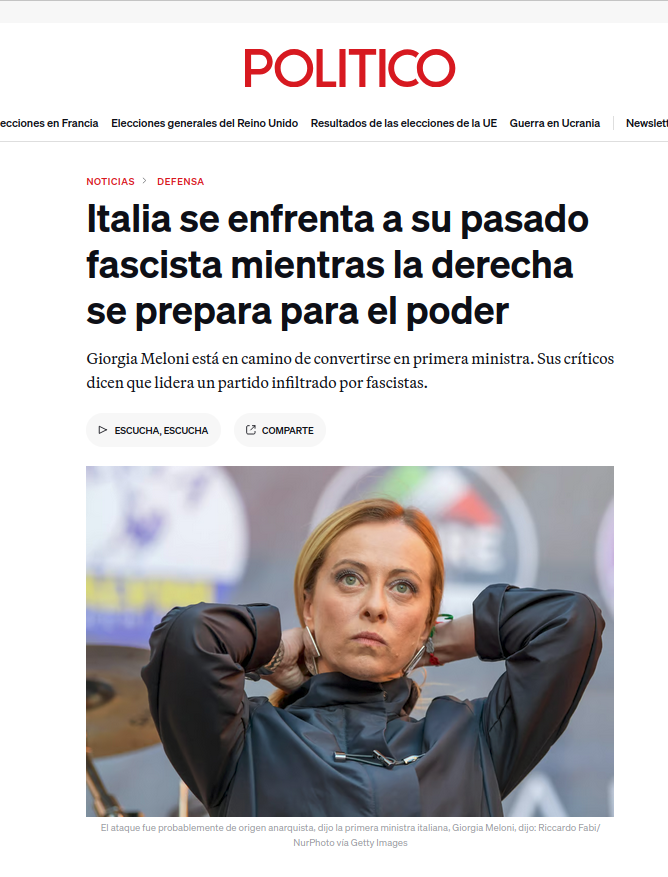Click the word 'fascista' in the headline

tap(154, 265)
